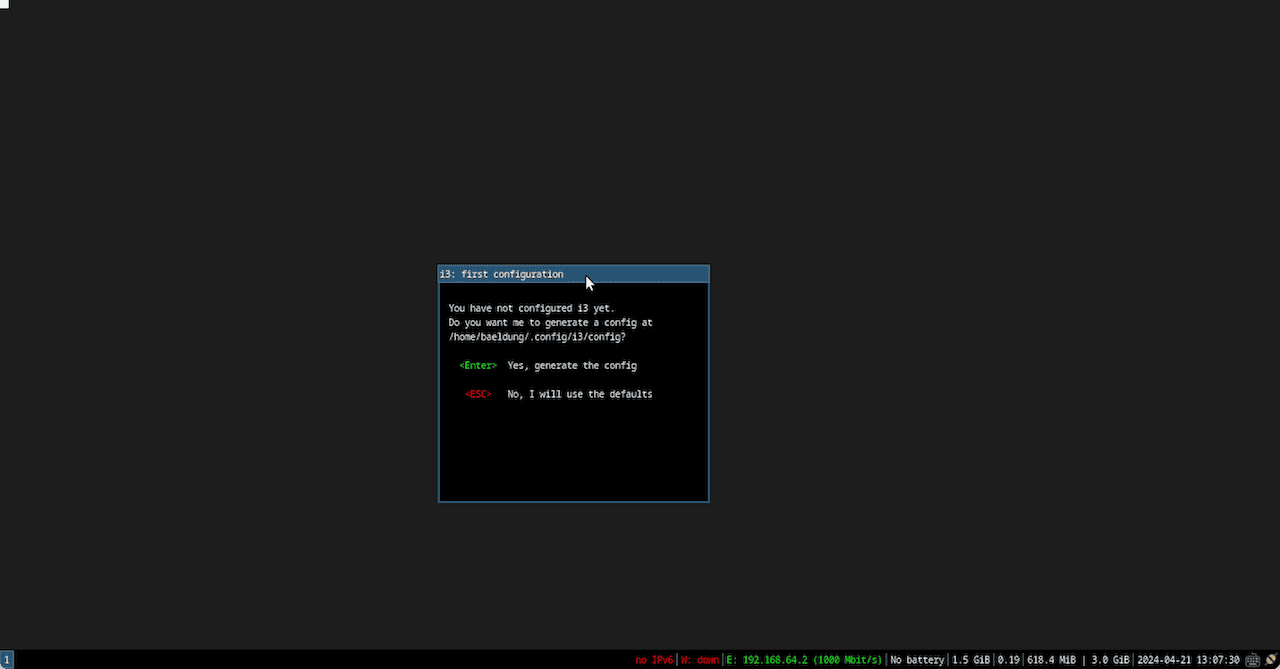The width and height of the screenshot is (1280, 669).
Task: Click the "No battery" status entry
Action: click(x=917, y=660)
